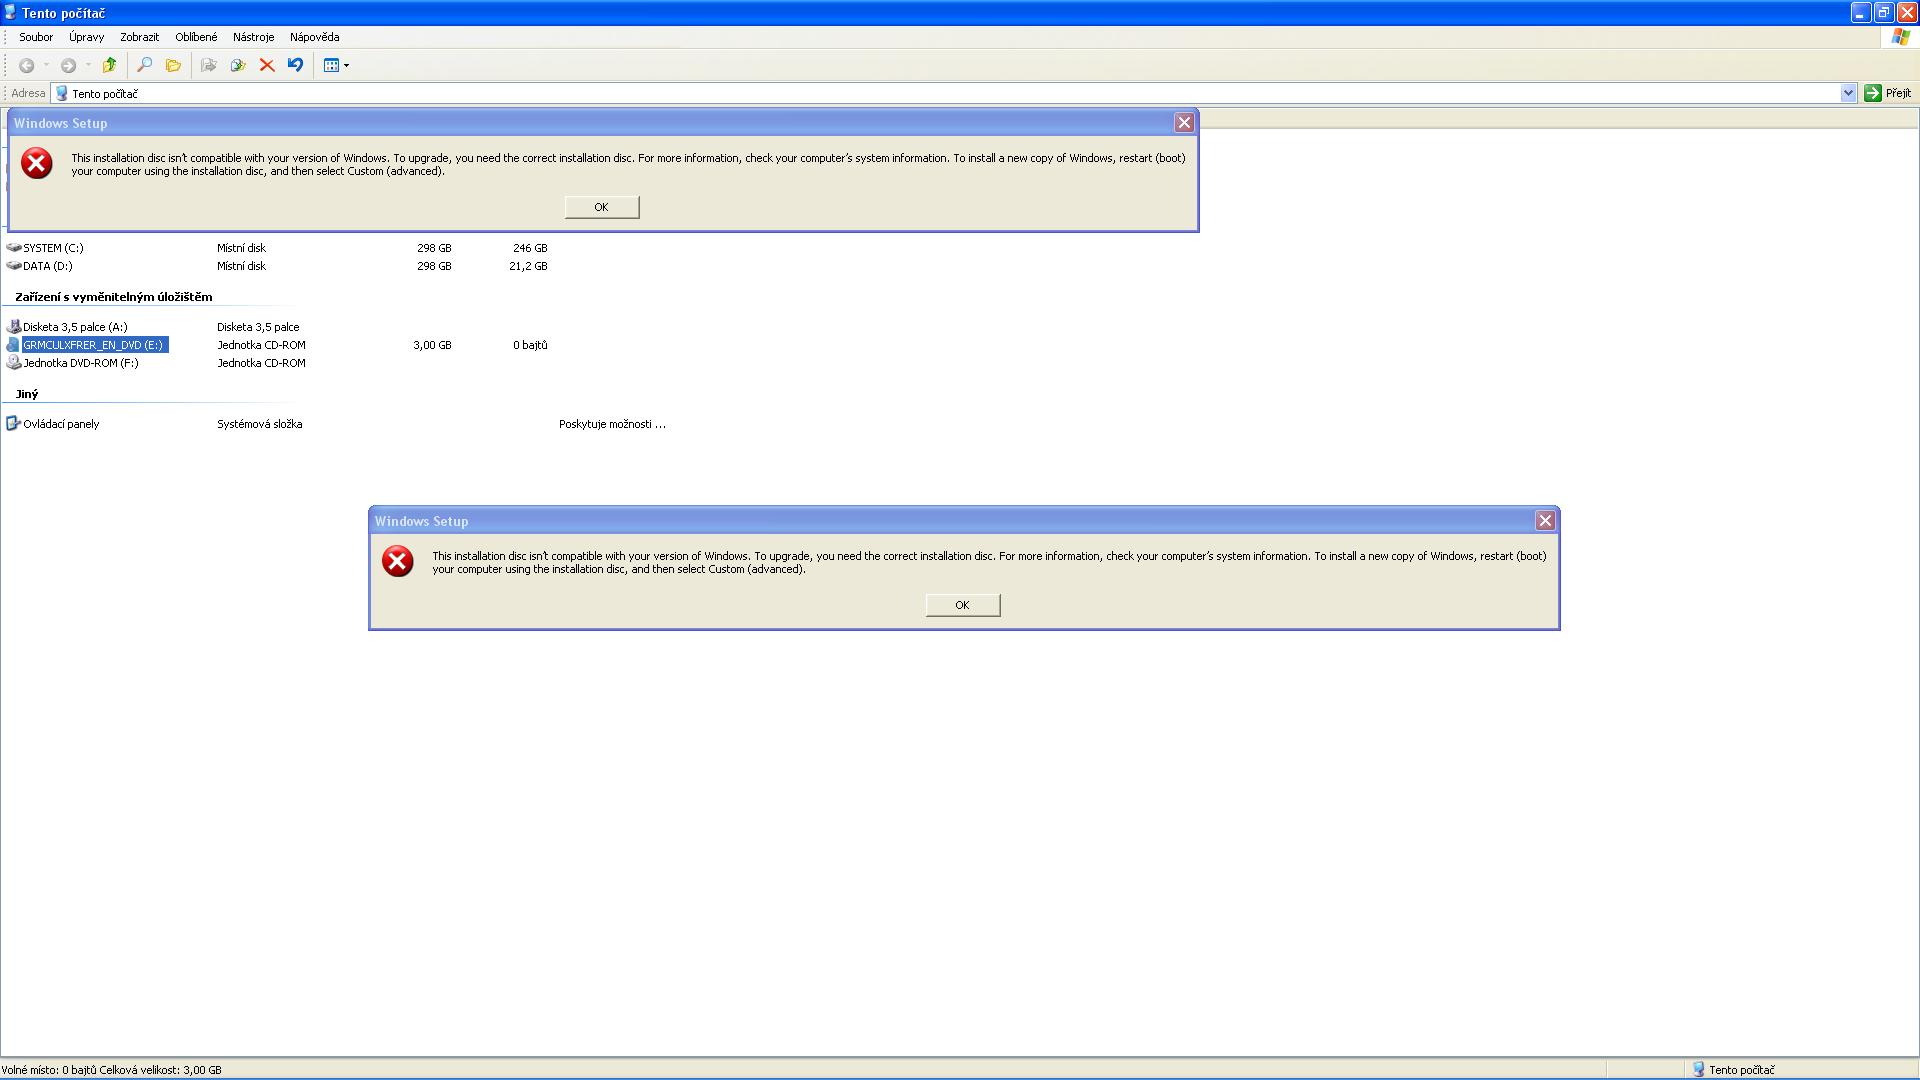This screenshot has width=1920, height=1080.
Task: Select the Ovládací panely item
Action: [61, 424]
